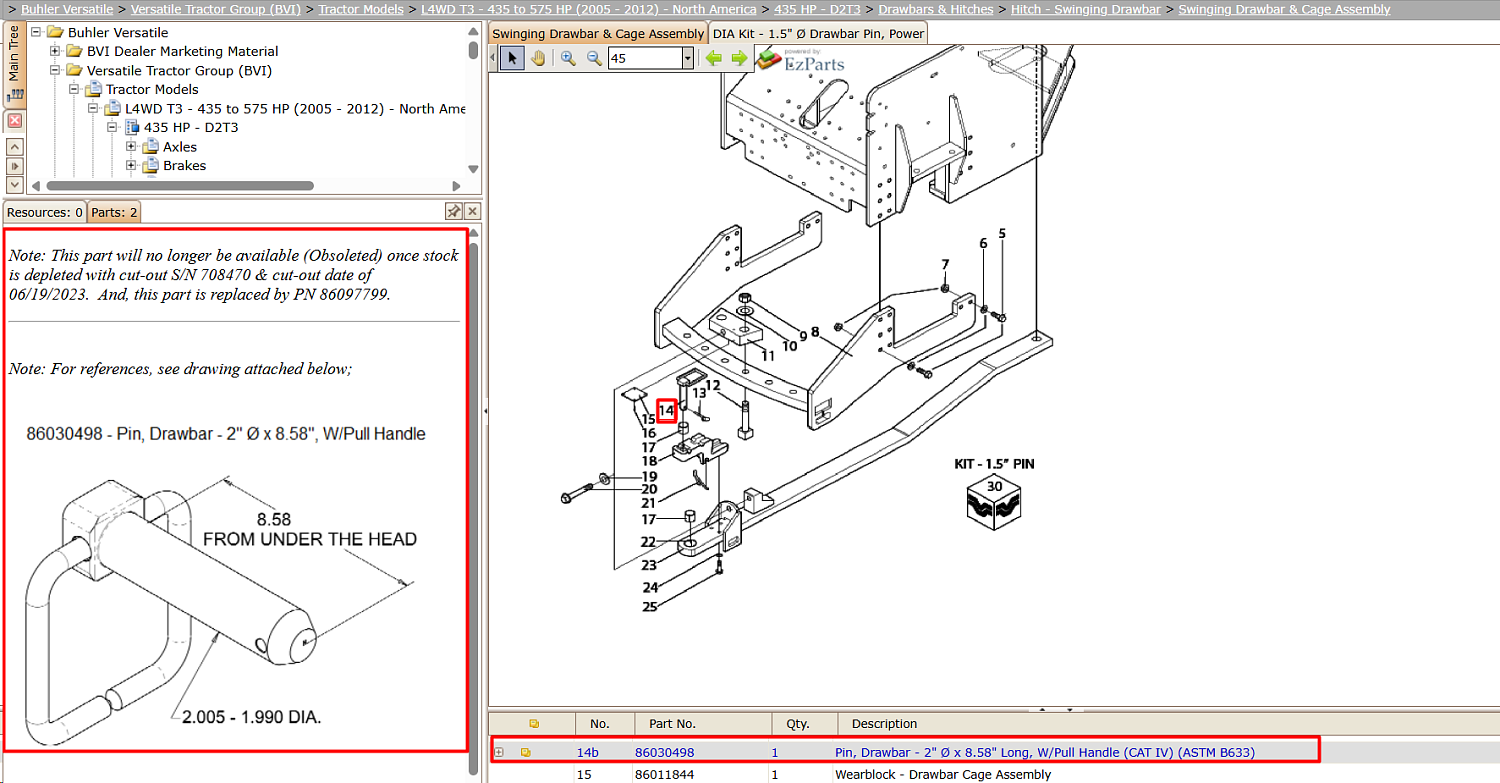Image resolution: width=1500 pixels, height=783 pixels.
Task: Click the down chevron button in left sidebar
Action: pos(14,185)
